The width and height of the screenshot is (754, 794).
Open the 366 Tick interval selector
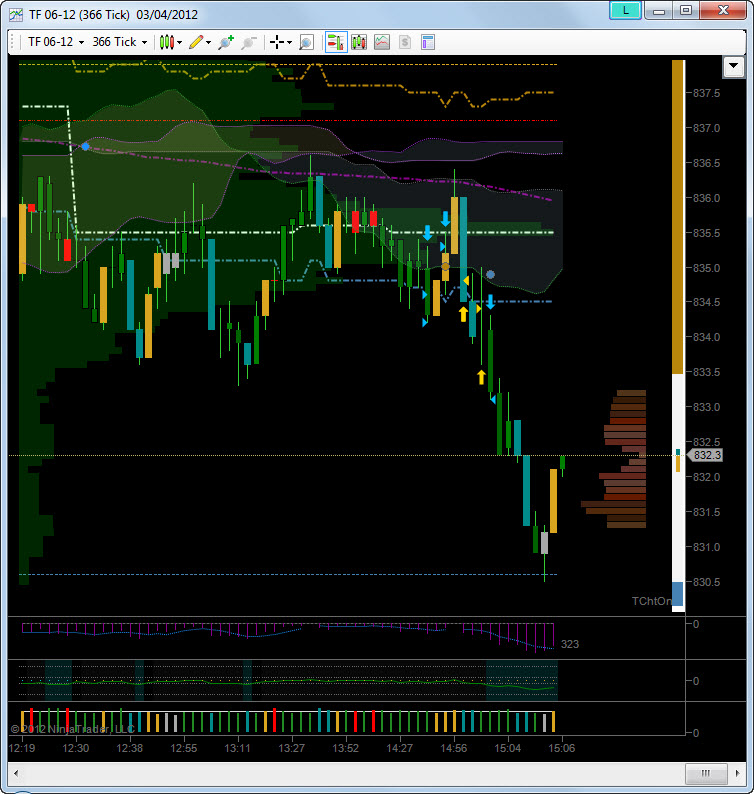(120, 42)
